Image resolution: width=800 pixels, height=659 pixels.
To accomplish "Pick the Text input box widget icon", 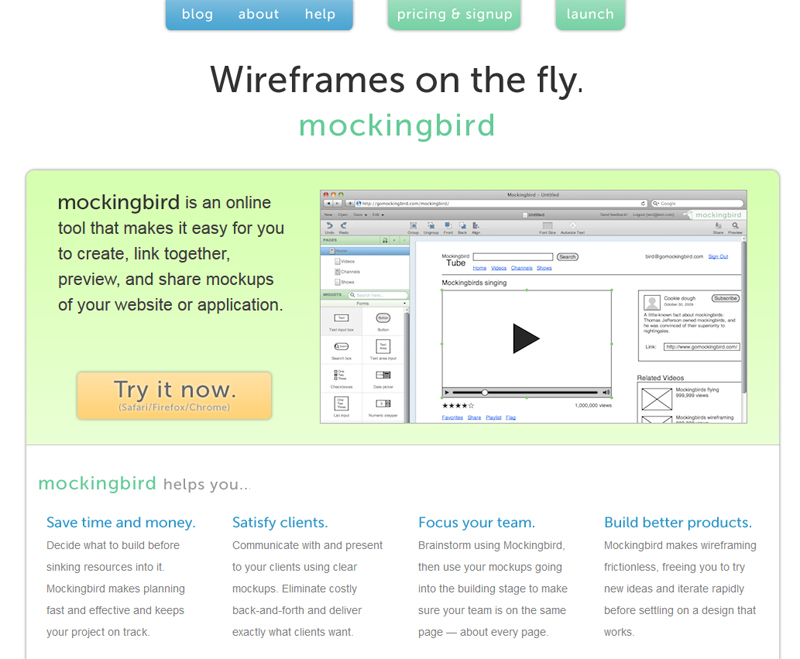I will (x=342, y=318).
